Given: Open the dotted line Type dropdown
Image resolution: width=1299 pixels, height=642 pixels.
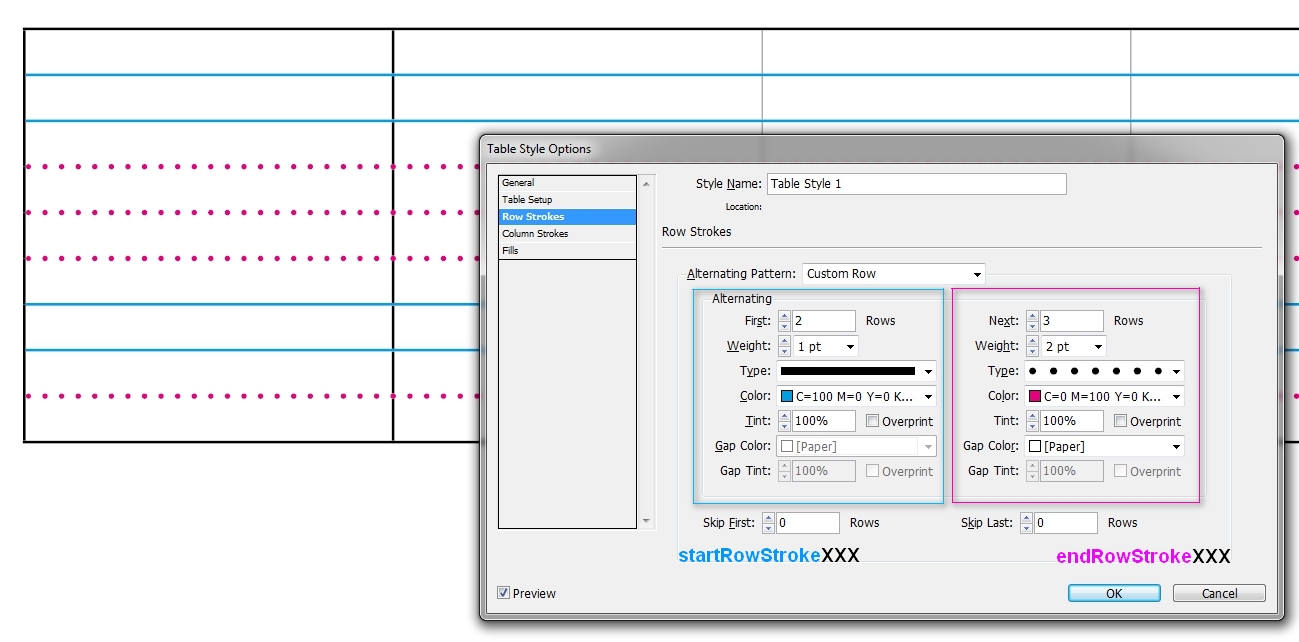Looking at the screenshot, I should tap(1104, 371).
